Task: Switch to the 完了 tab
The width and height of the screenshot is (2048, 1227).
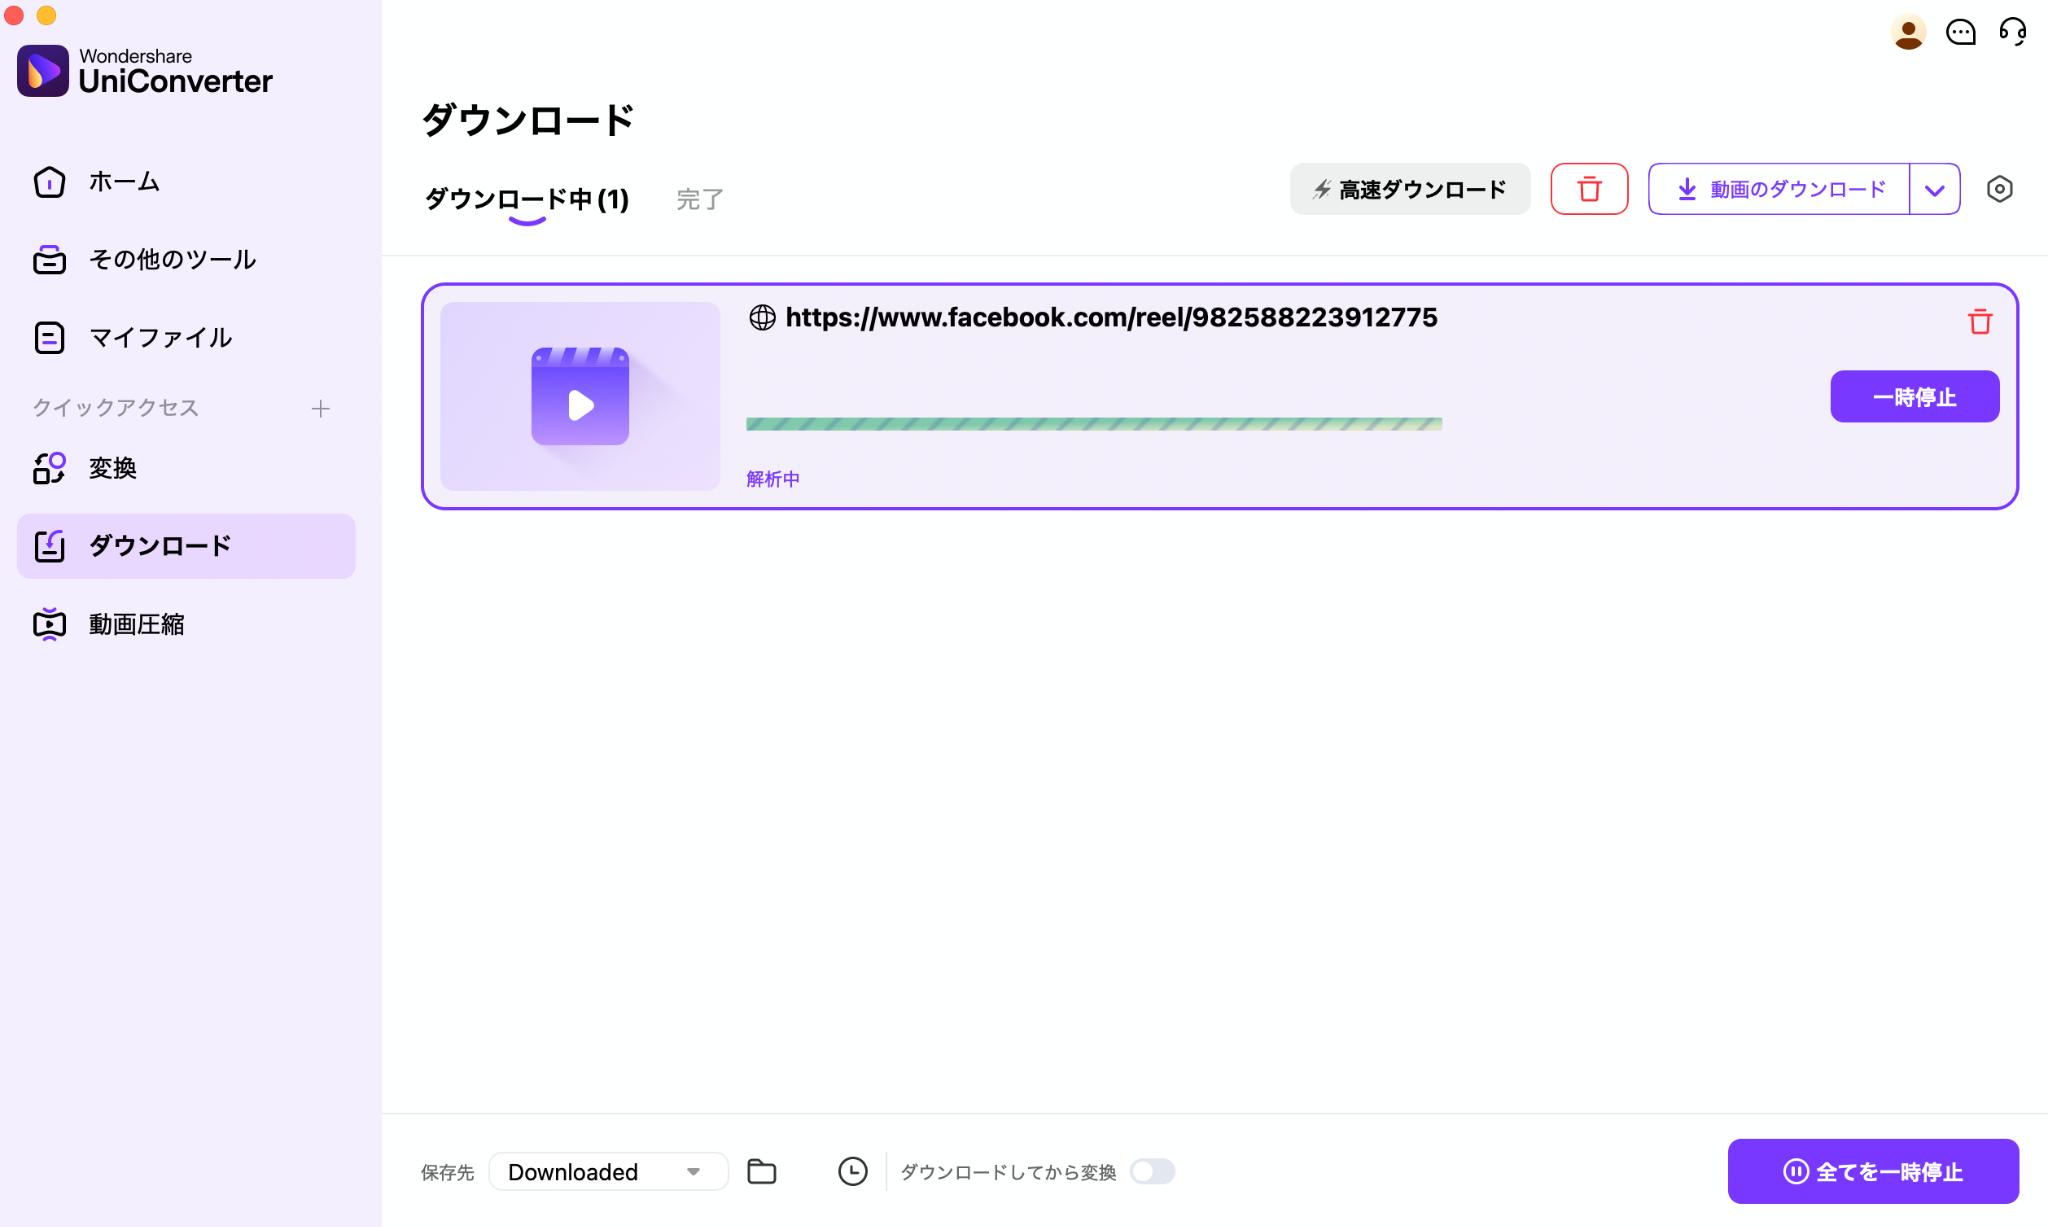Action: point(700,199)
